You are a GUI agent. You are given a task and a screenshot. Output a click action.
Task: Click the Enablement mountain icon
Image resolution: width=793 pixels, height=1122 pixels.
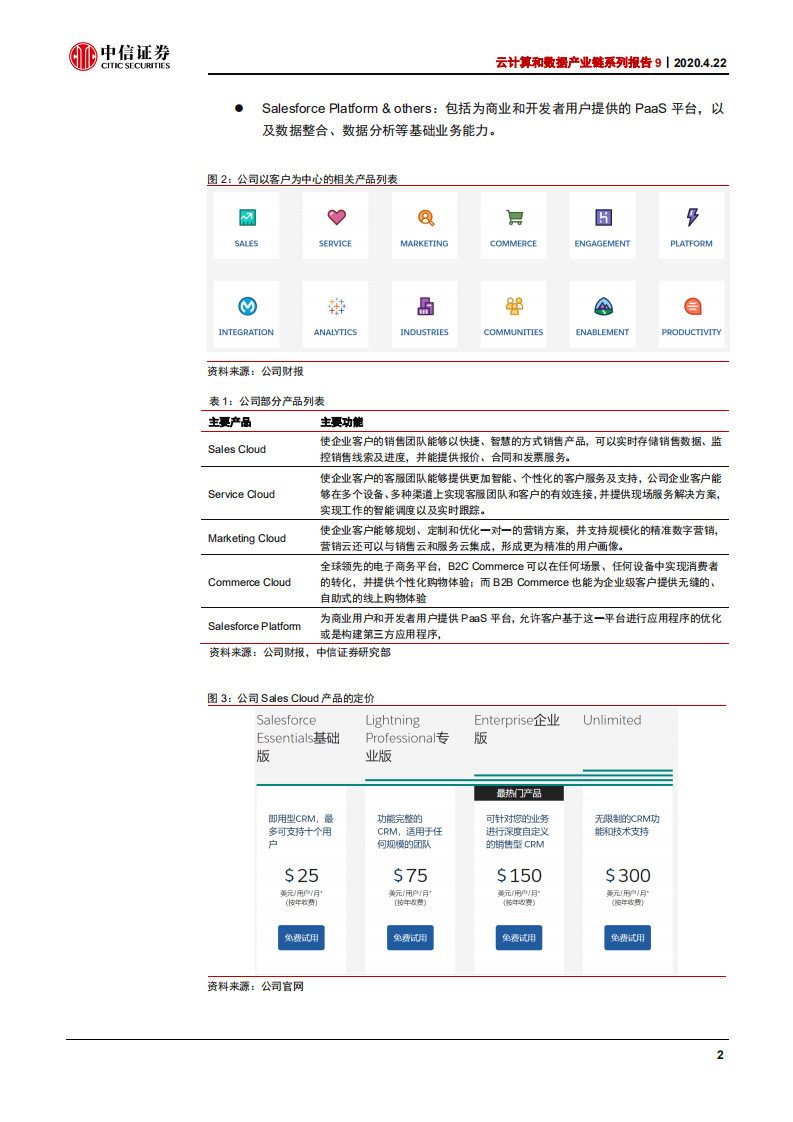pos(603,306)
